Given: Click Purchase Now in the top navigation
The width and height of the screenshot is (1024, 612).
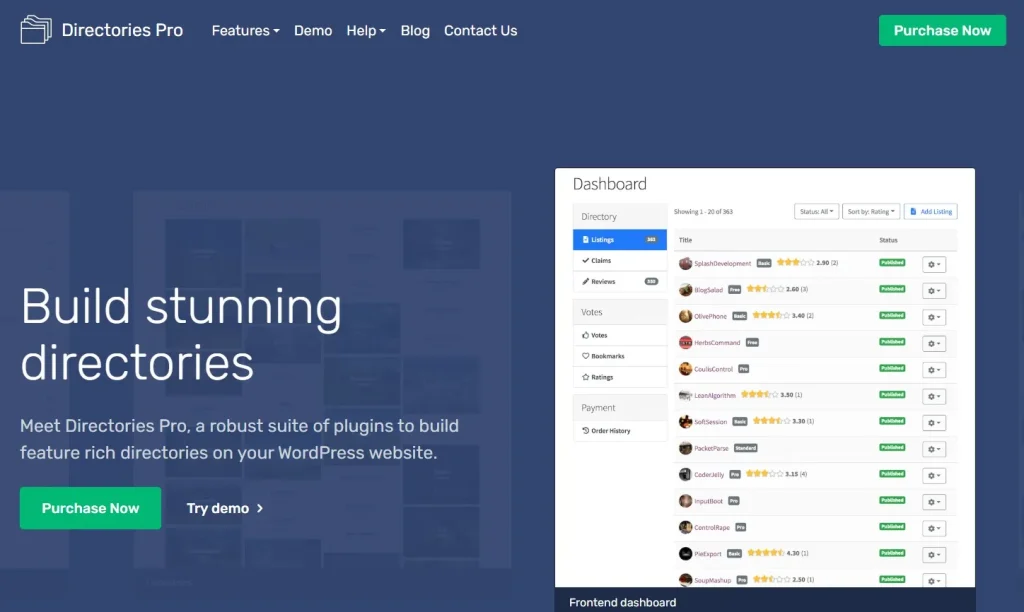Looking at the screenshot, I should click(942, 31).
